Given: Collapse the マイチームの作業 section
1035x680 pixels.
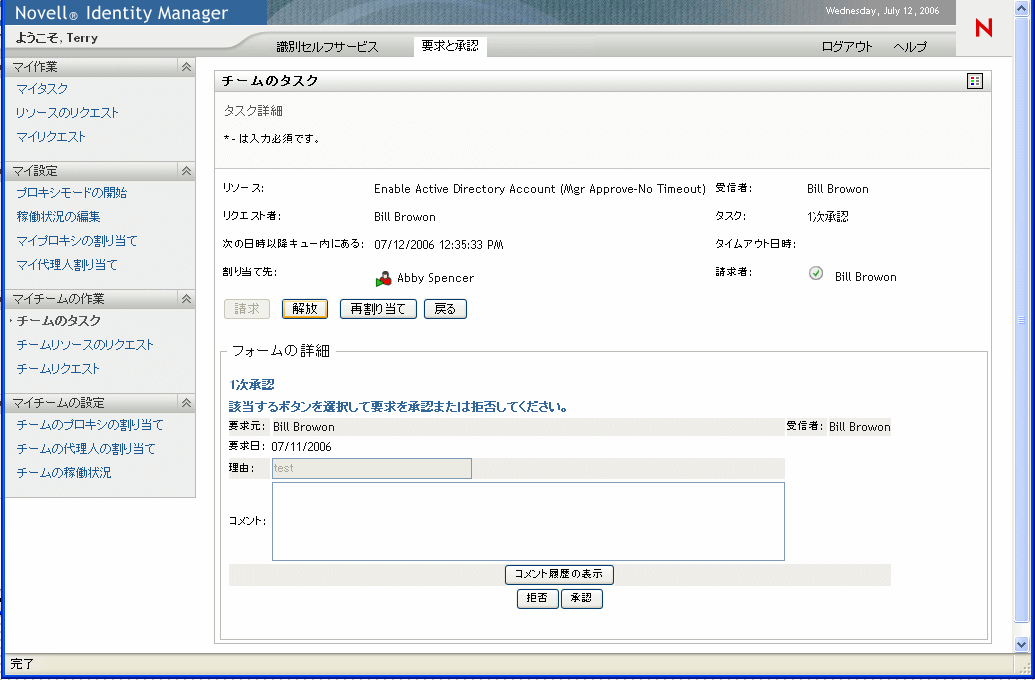Looking at the screenshot, I should (x=186, y=299).
